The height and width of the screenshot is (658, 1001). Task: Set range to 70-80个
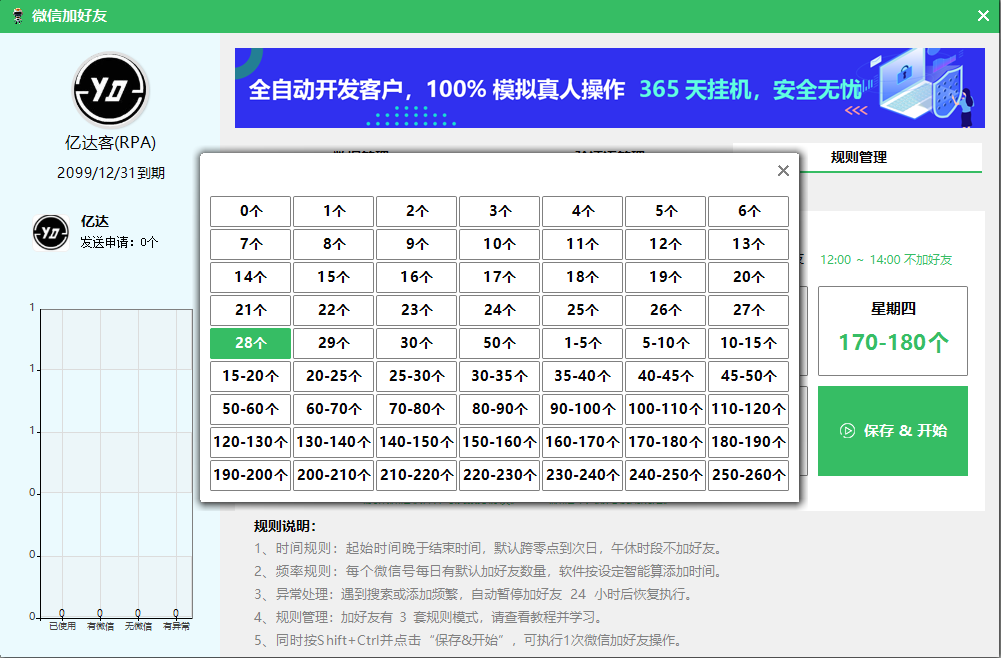coord(416,409)
